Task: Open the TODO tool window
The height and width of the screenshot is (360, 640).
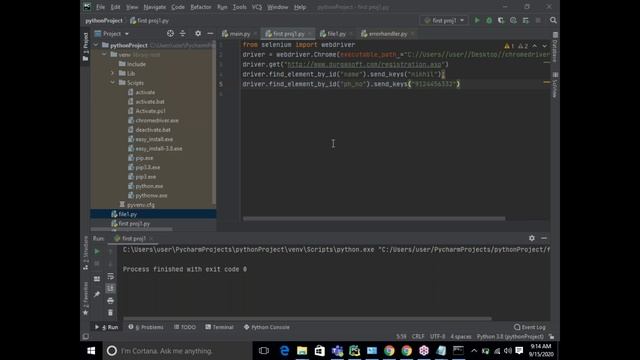Action: coord(185,327)
